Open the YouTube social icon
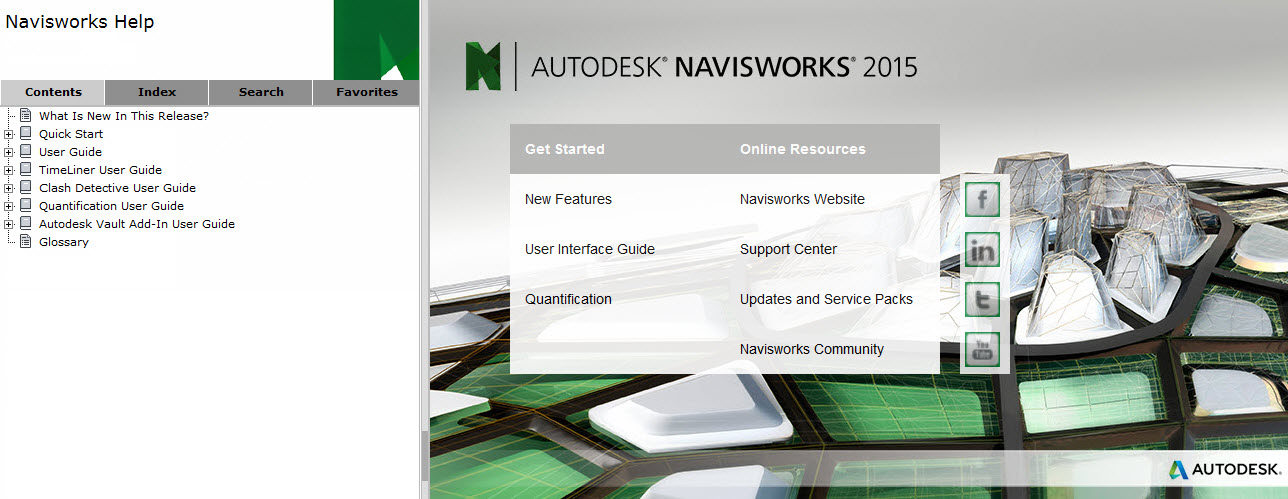The height and width of the screenshot is (499, 1288). tap(982, 349)
